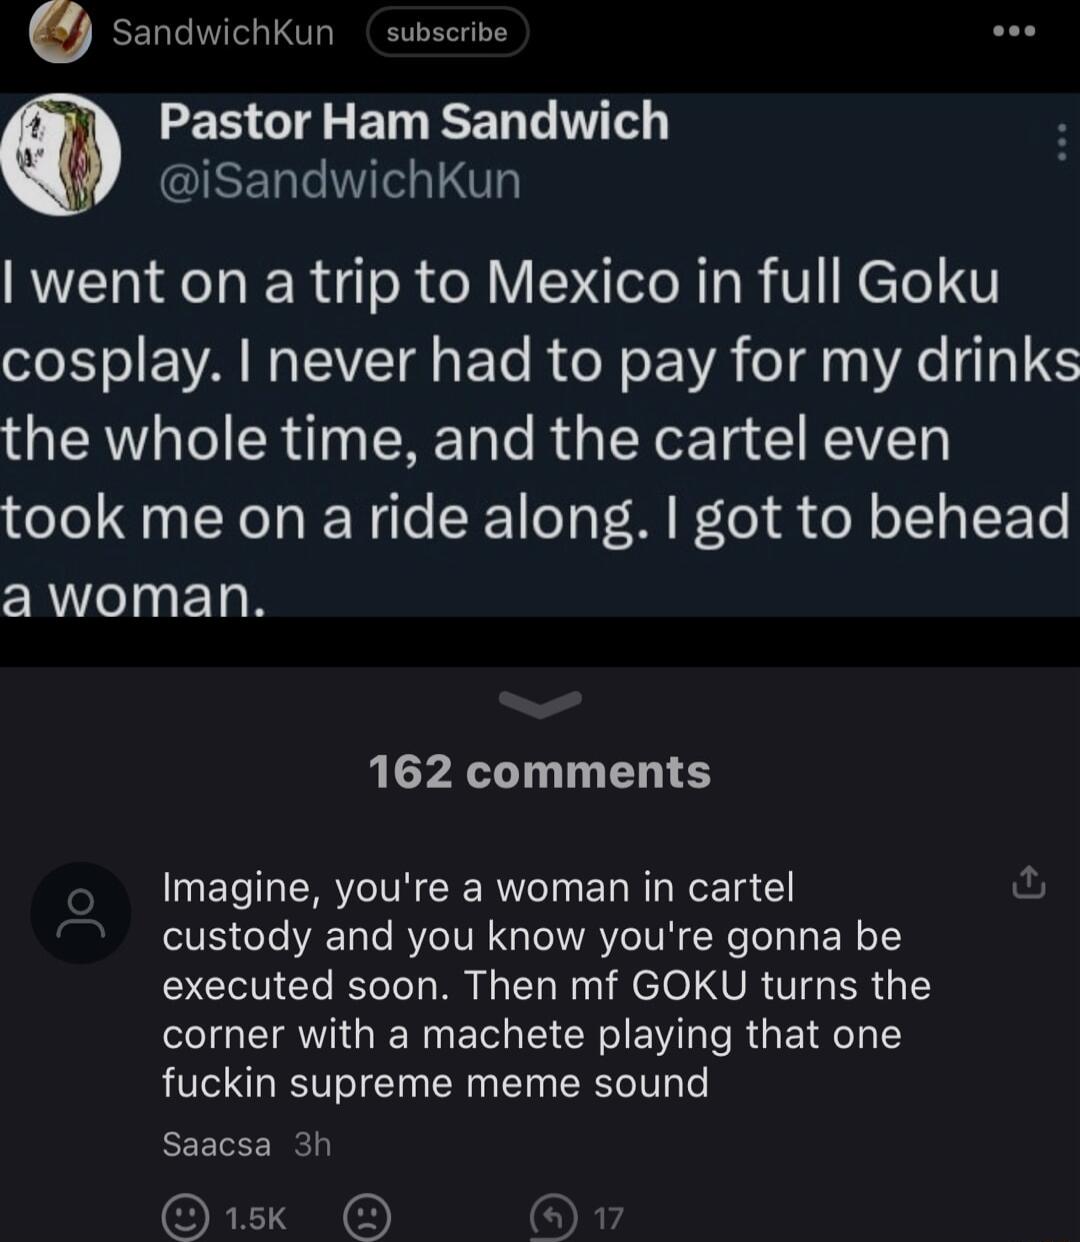Open the Pastor Ham Sandwich display name
The image size is (1080, 1242).
(414, 121)
